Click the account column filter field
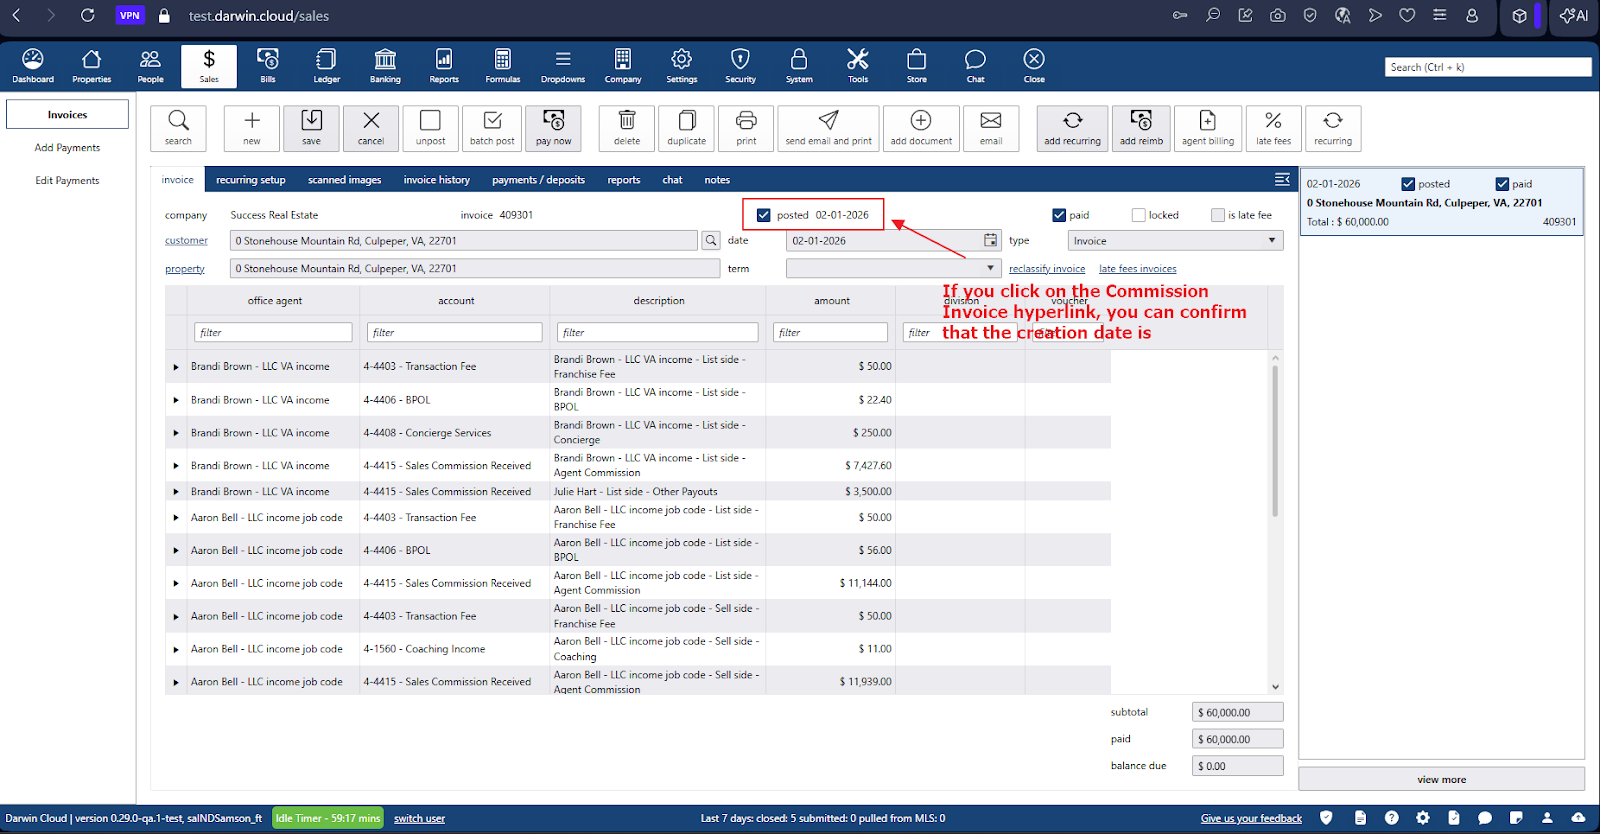Screen dimensions: 1600x834 [x=455, y=333]
